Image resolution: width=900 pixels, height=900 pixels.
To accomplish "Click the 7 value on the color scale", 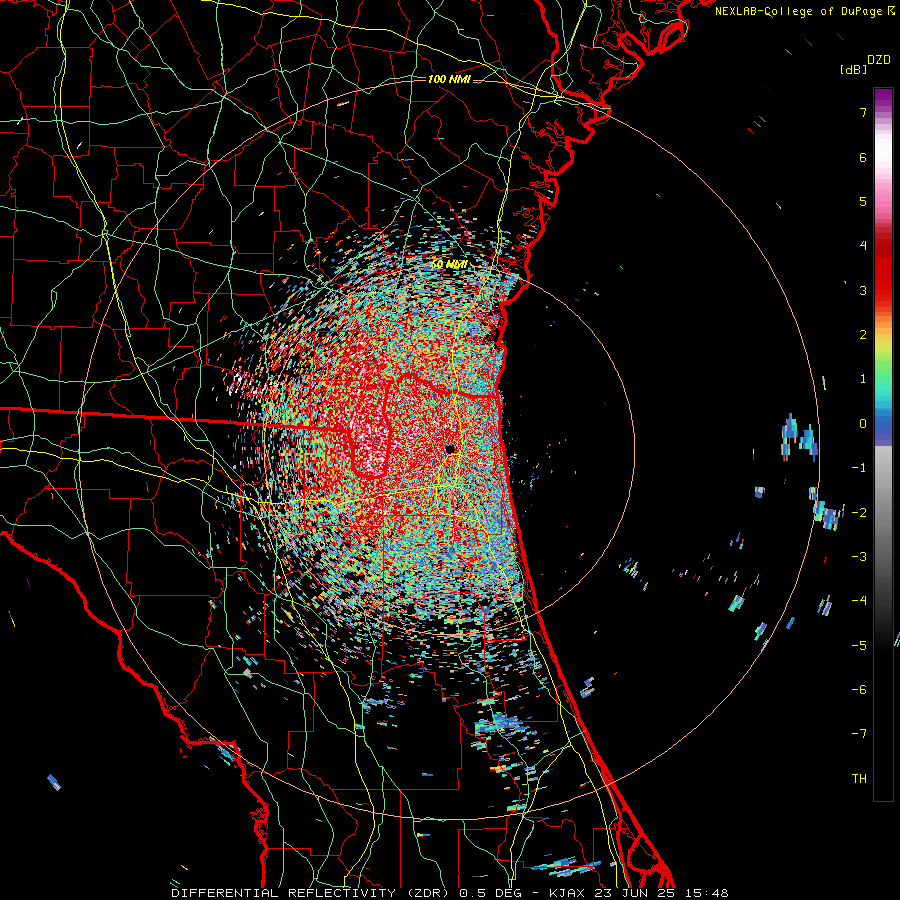I will 863,112.
